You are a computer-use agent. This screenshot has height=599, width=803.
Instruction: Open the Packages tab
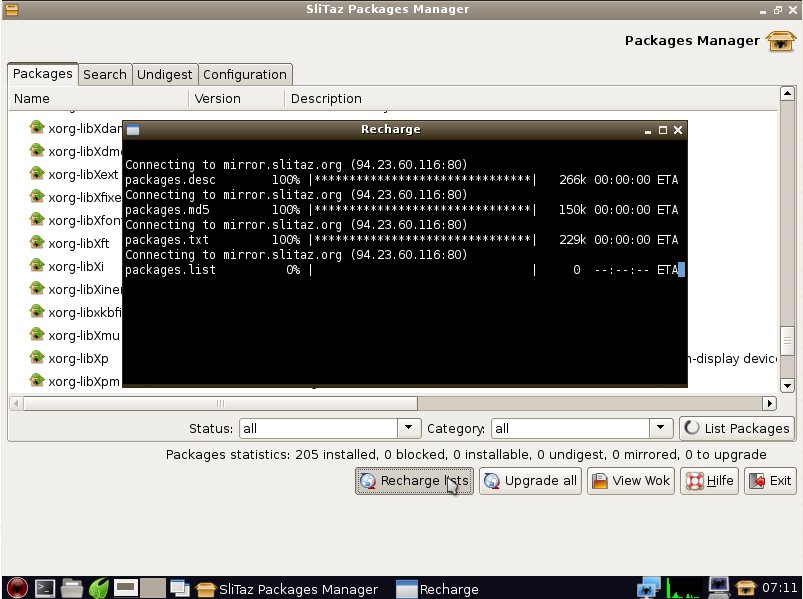click(x=43, y=74)
